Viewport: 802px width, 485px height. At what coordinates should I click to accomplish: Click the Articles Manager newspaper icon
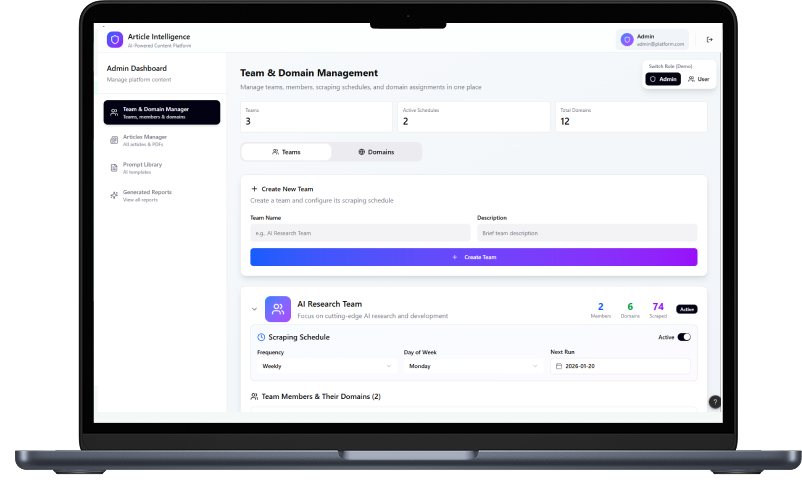click(114, 140)
